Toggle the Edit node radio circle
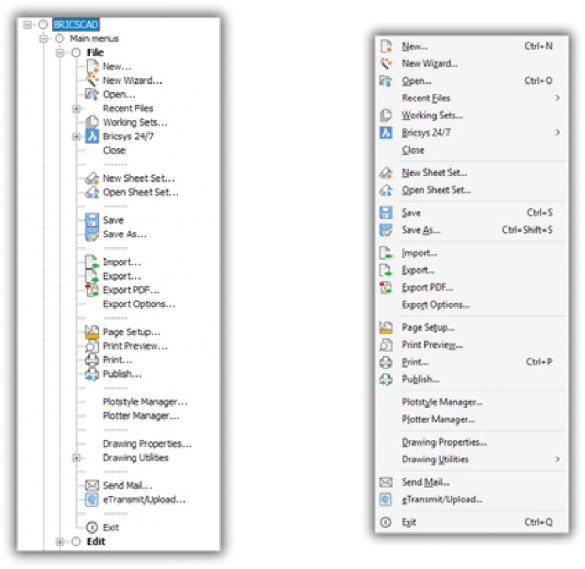The image size is (585, 569). 76,541
